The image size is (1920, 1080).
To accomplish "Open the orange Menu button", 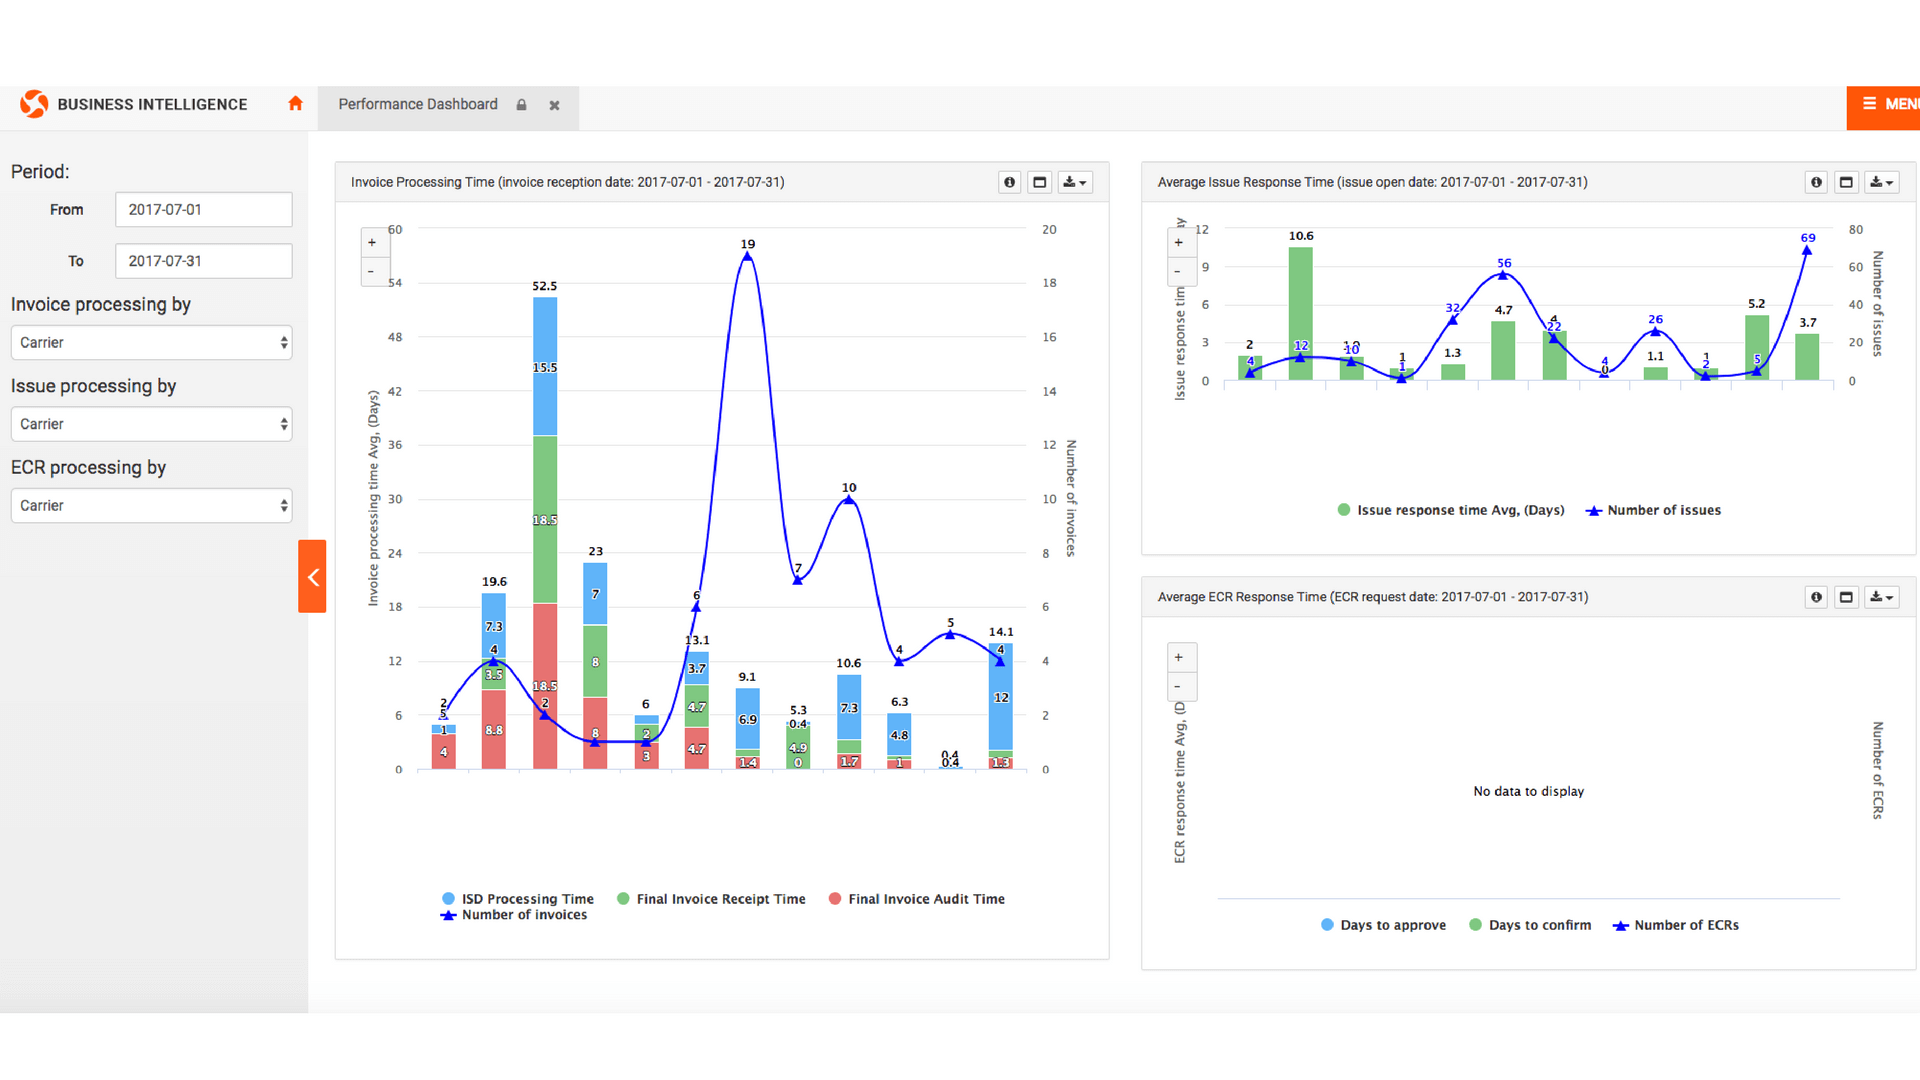I will (x=1885, y=104).
